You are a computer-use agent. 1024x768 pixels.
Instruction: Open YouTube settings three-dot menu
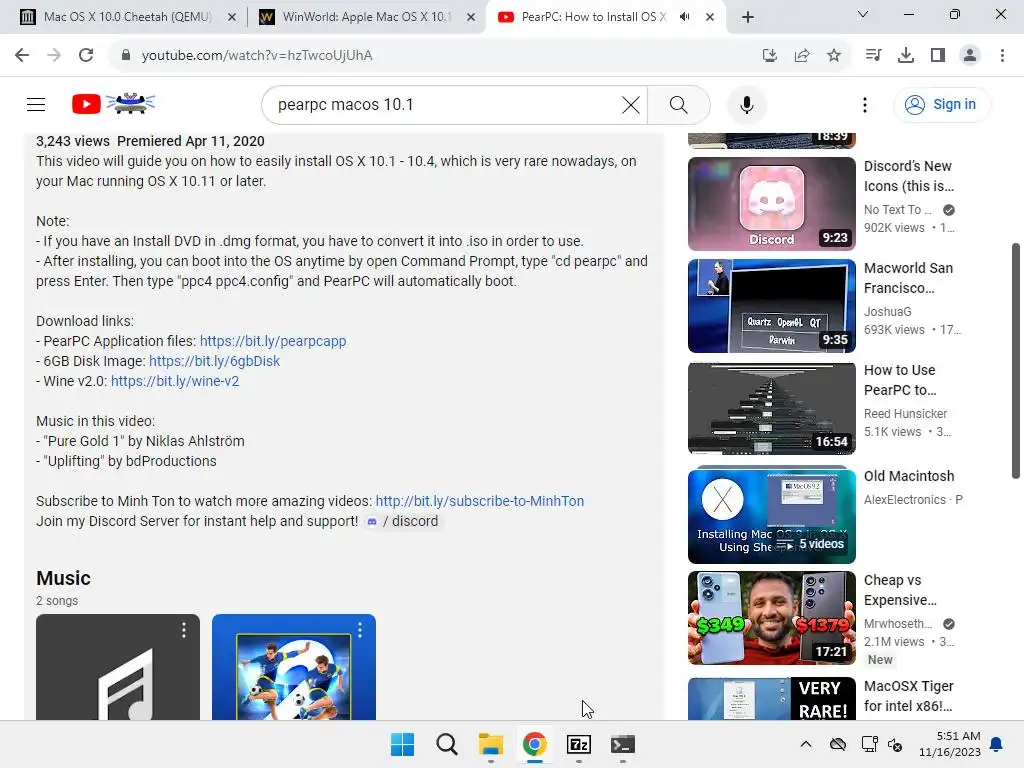pyautogui.click(x=865, y=104)
